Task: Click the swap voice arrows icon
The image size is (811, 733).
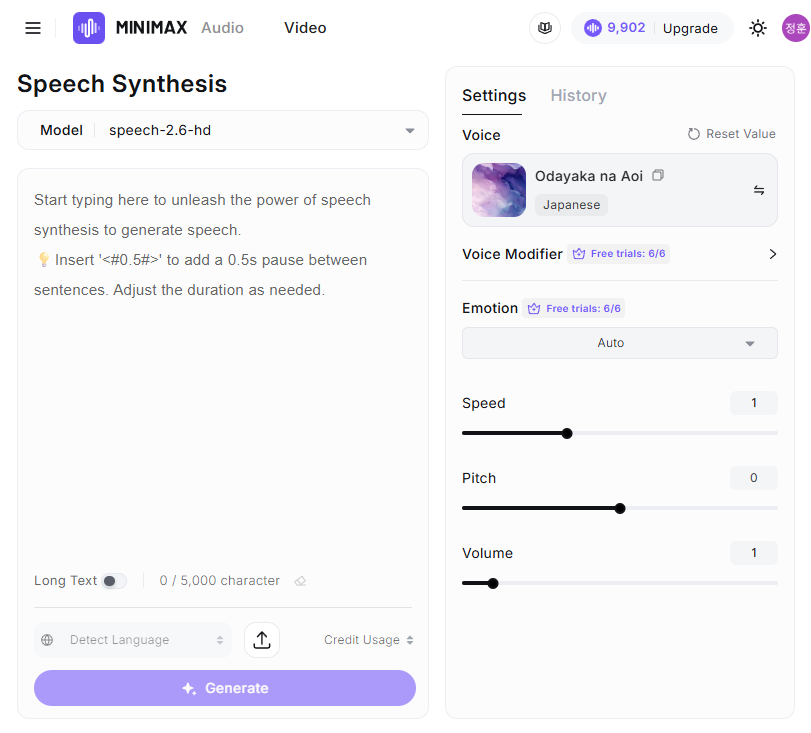Action: [758, 190]
